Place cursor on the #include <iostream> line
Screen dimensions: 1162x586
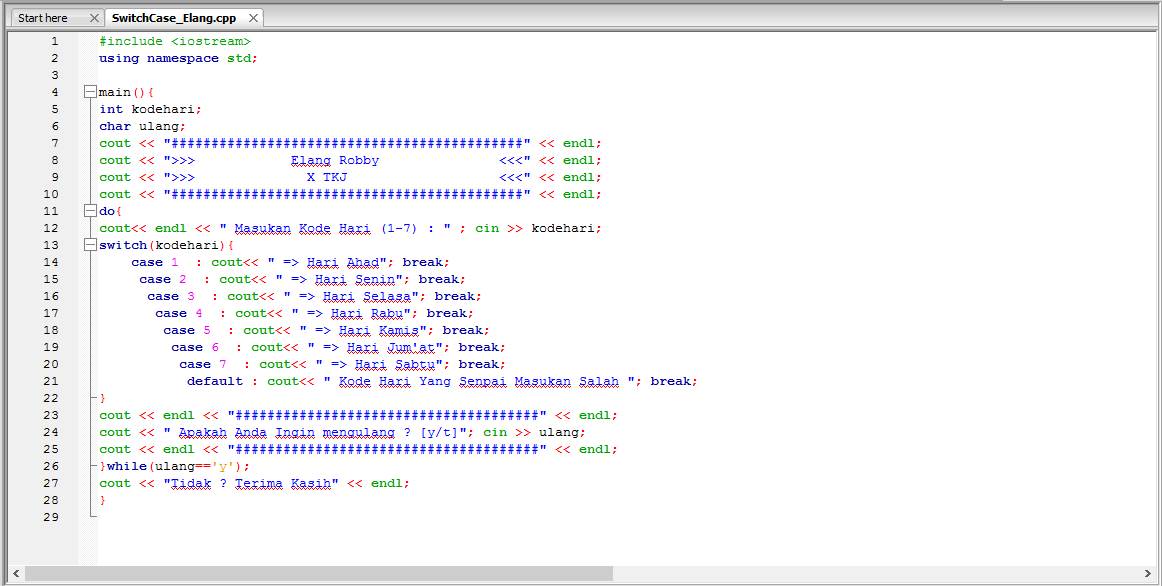coord(174,40)
